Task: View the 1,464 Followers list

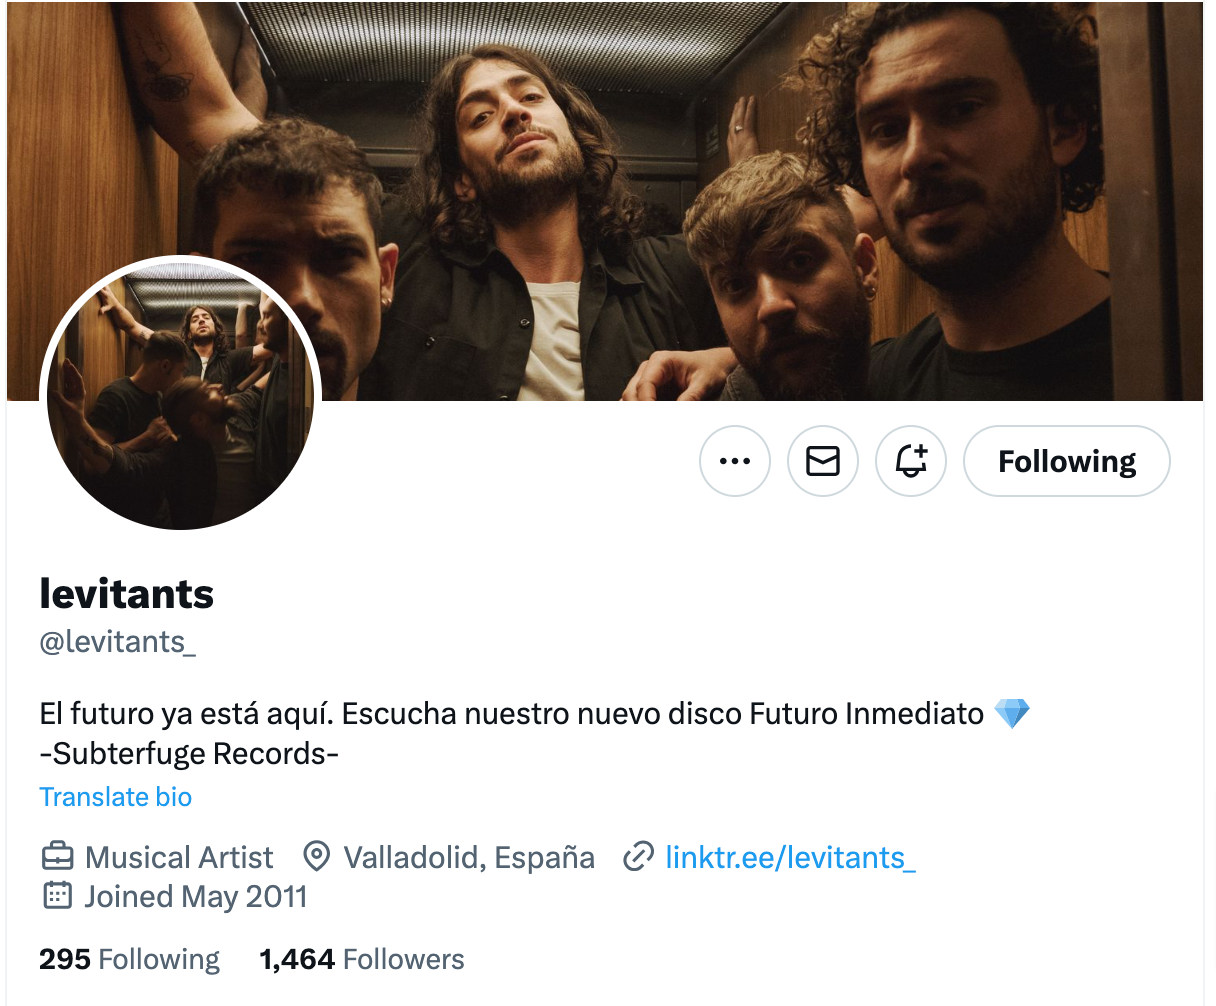Action: (362, 959)
